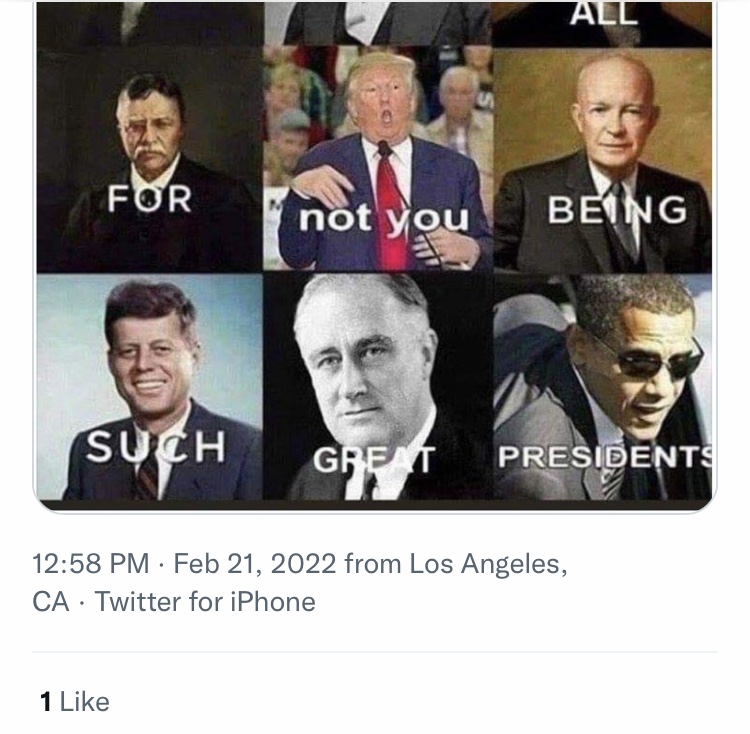This screenshot has height=734, width=750.
Task: Click the cropped top-left dark panel
Action: pos(150,24)
